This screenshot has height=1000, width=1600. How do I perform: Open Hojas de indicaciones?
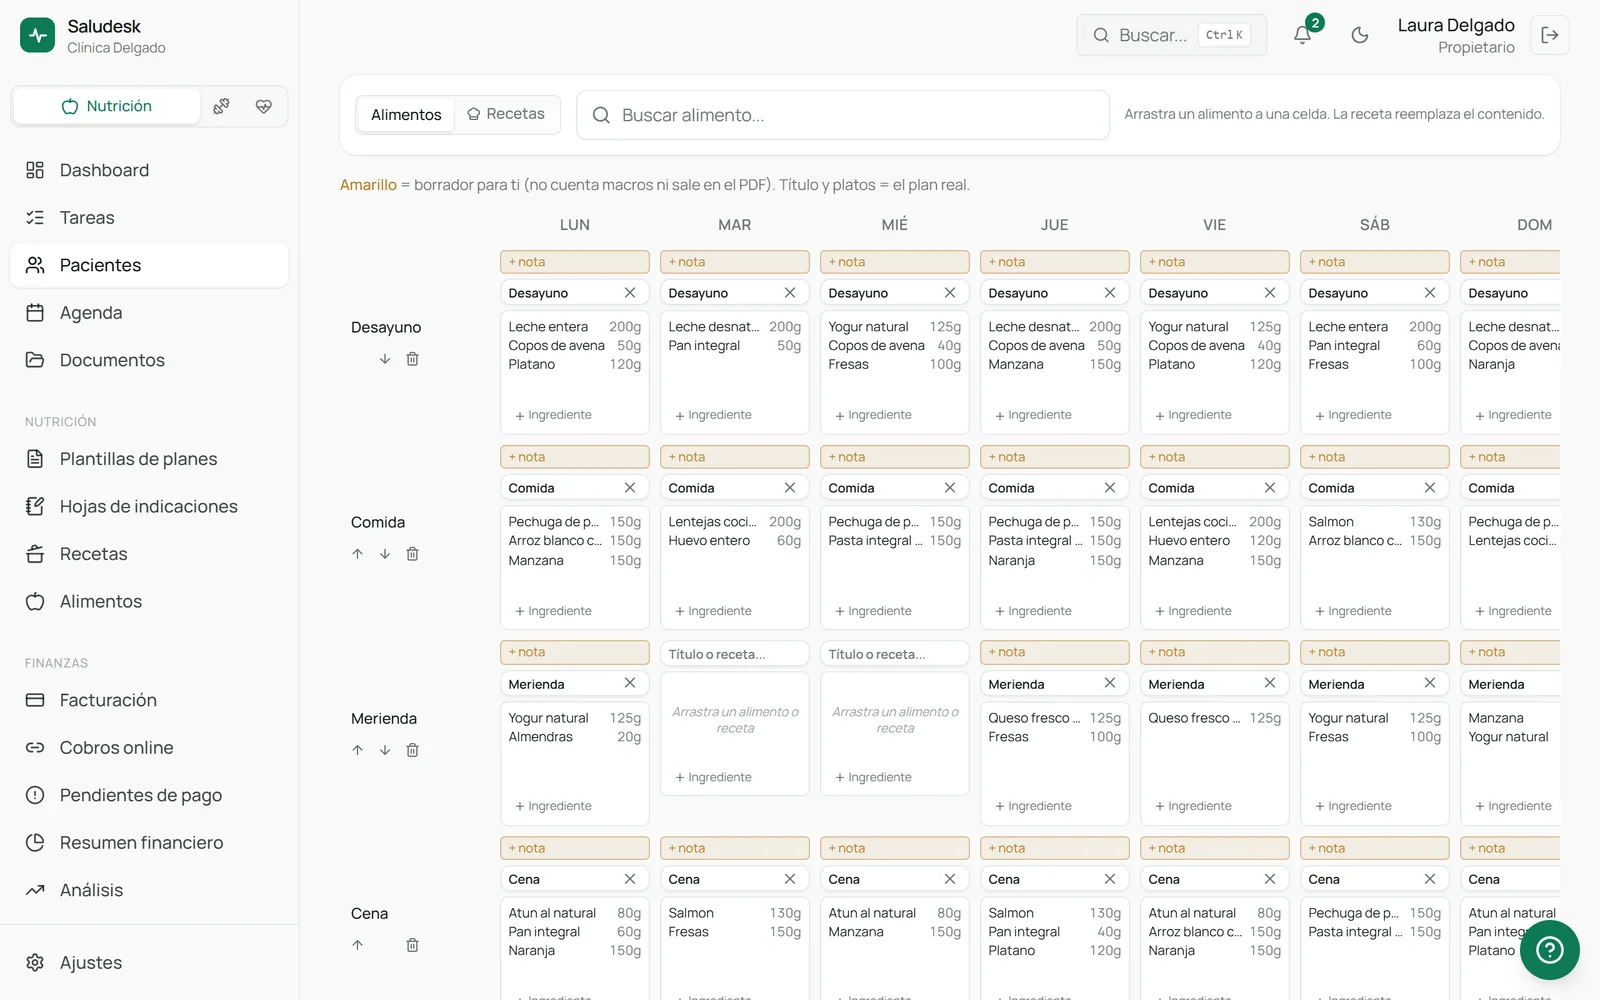click(150, 507)
